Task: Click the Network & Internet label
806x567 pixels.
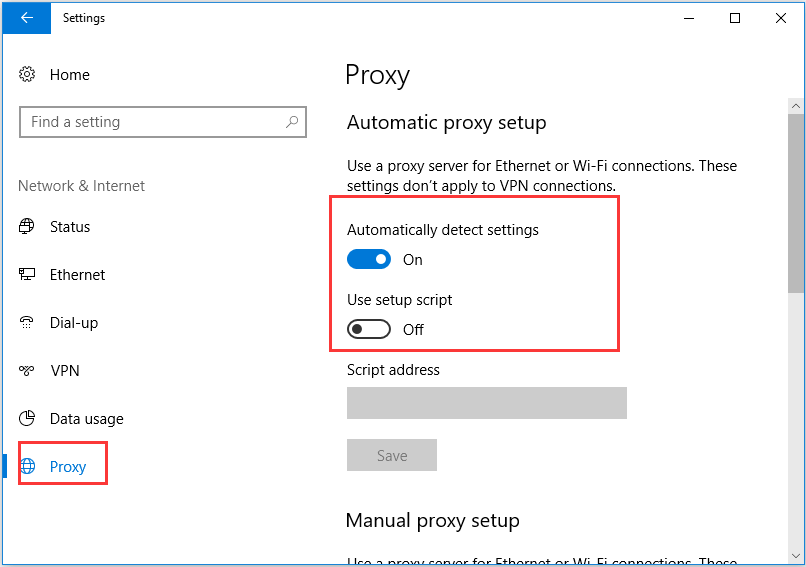Action: click(81, 186)
